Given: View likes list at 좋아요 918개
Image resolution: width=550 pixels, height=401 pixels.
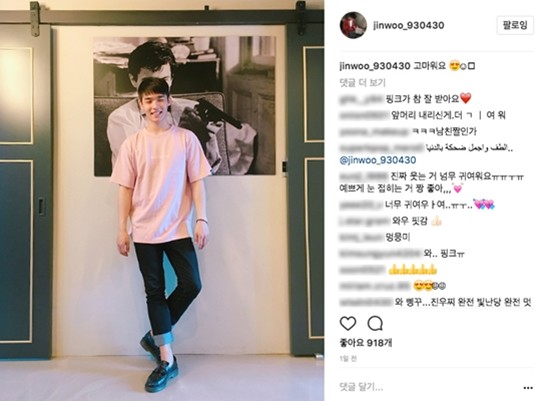Looking at the screenshot, I should pyautogui.click(x=366, y=343).
